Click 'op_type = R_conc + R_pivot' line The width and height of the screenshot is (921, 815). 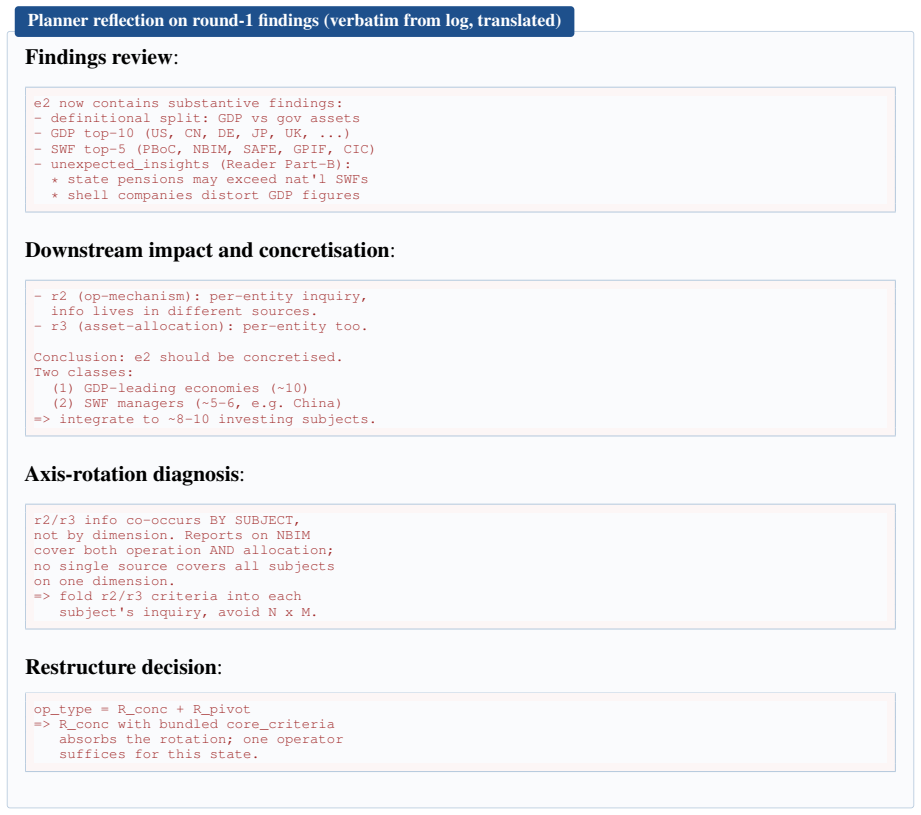pyautogui.click(x=142, y=710)
